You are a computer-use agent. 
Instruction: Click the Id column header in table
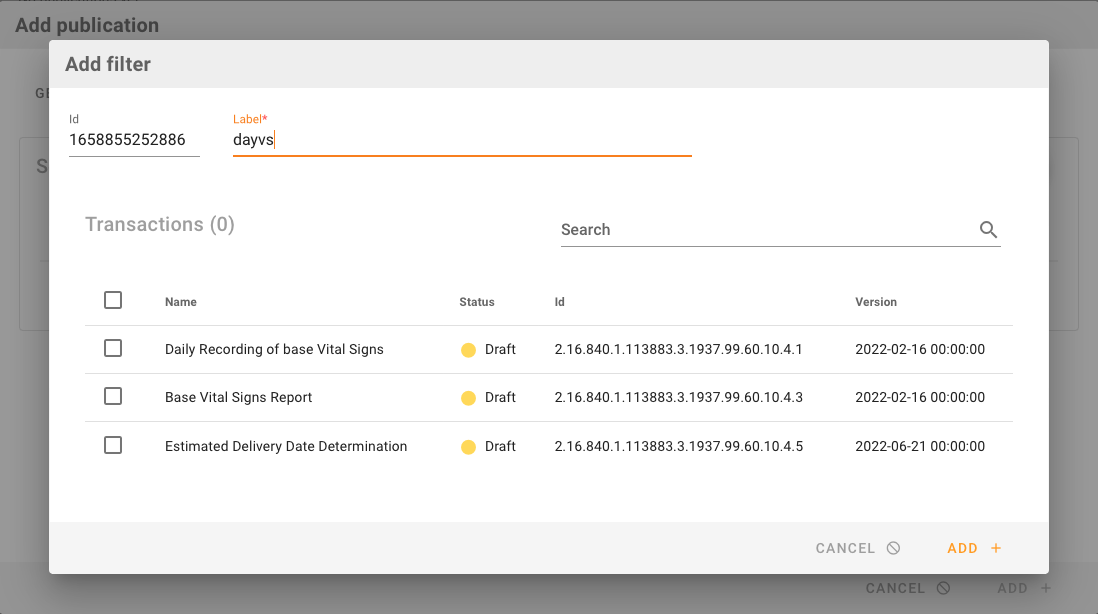tap(560, 302)
